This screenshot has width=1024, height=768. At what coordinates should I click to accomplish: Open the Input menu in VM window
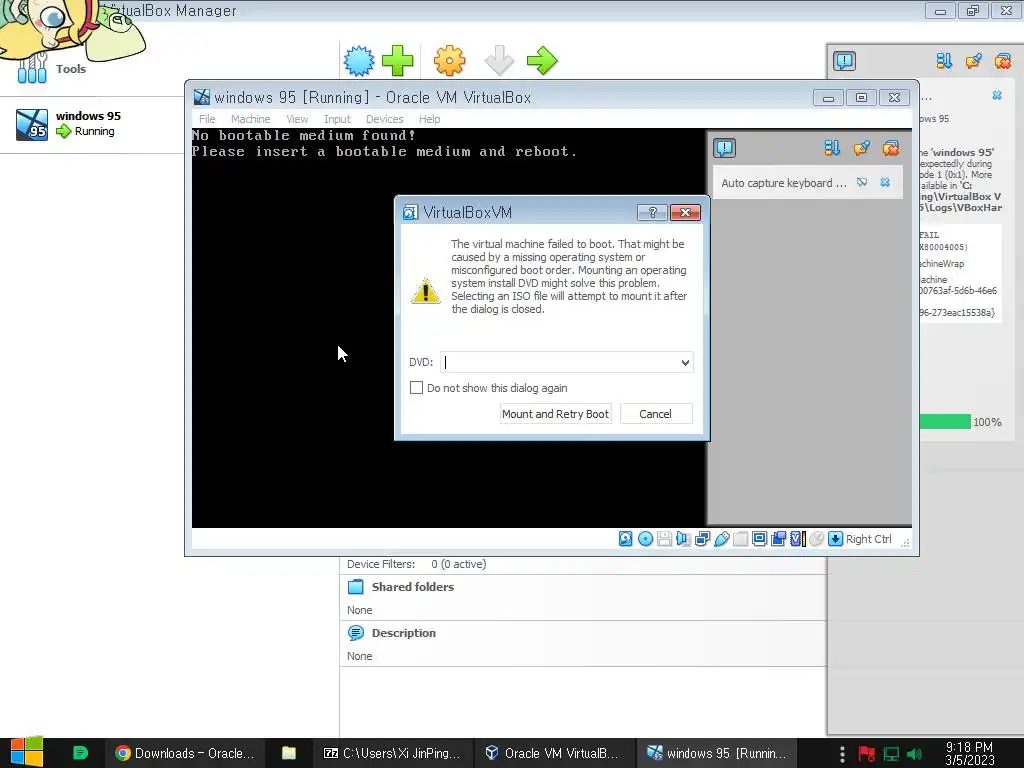coord(337,119)
